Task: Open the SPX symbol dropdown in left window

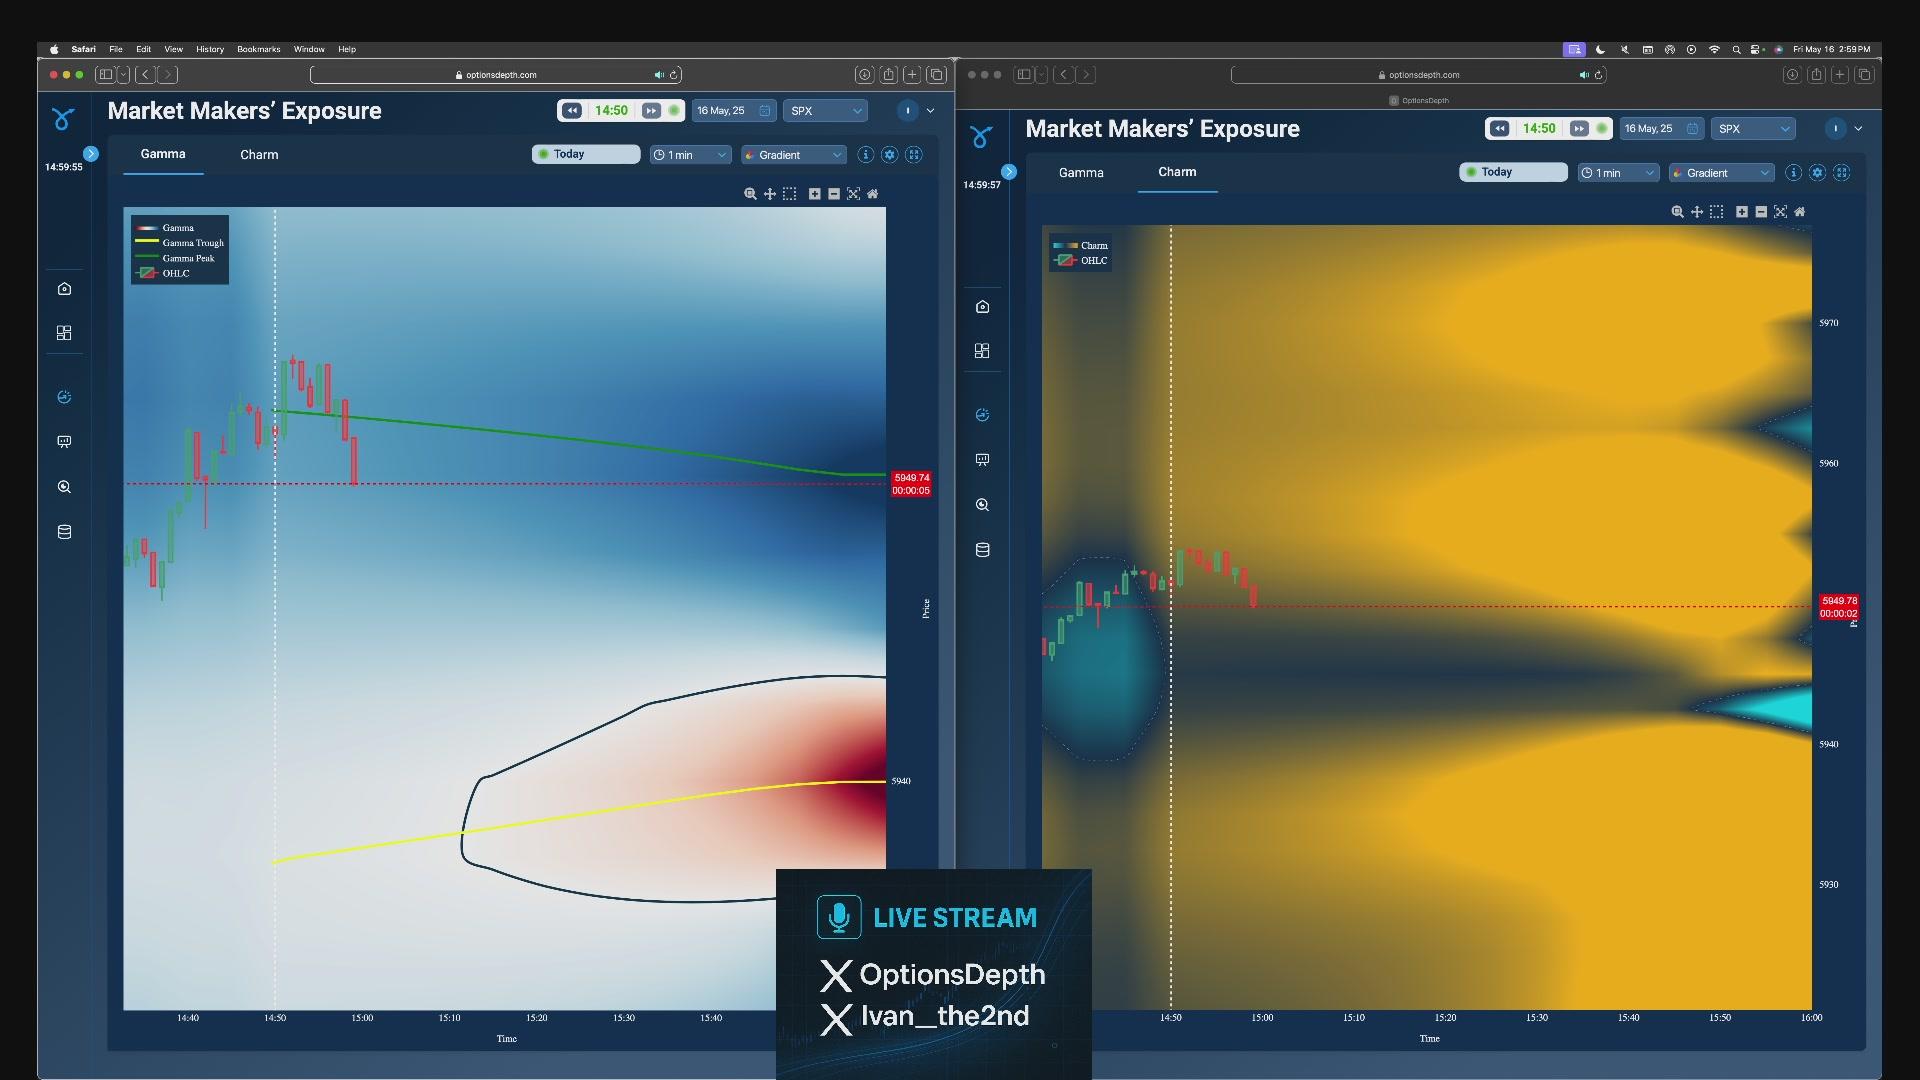Action: coord(826,111)
